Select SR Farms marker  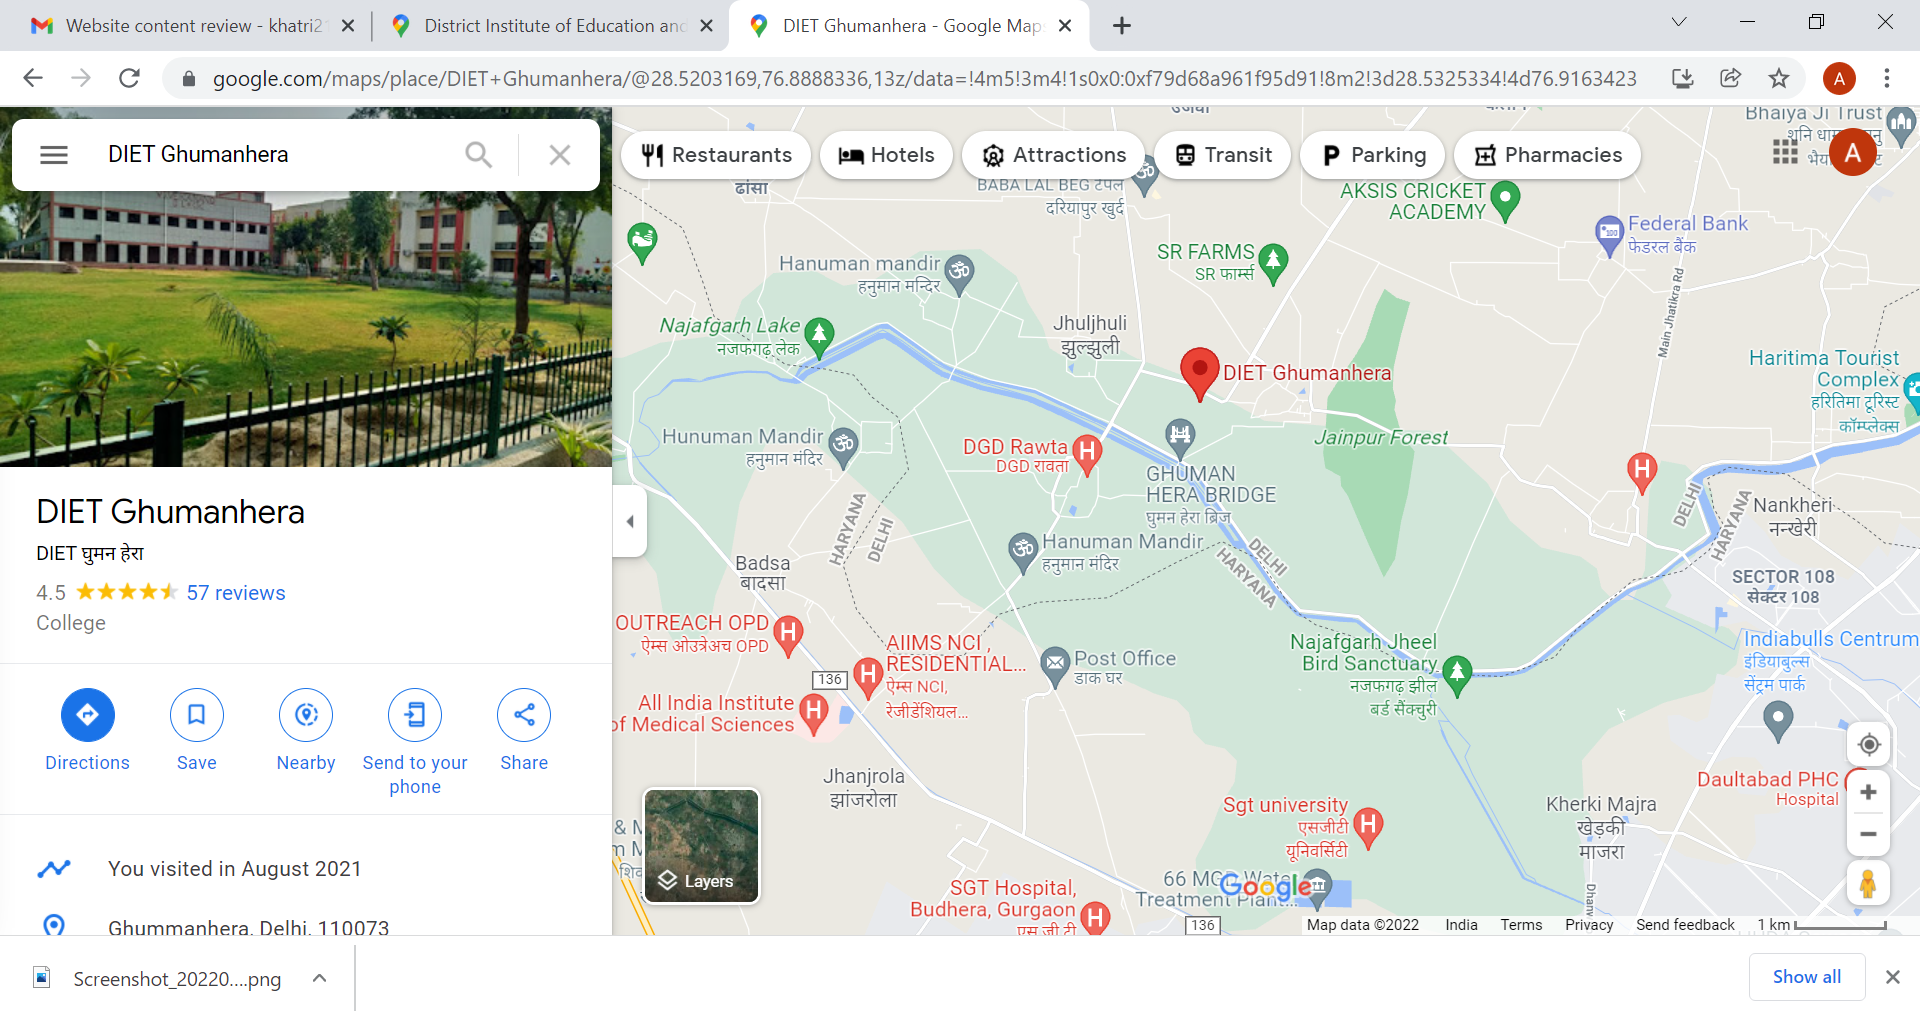(1273, 262)
